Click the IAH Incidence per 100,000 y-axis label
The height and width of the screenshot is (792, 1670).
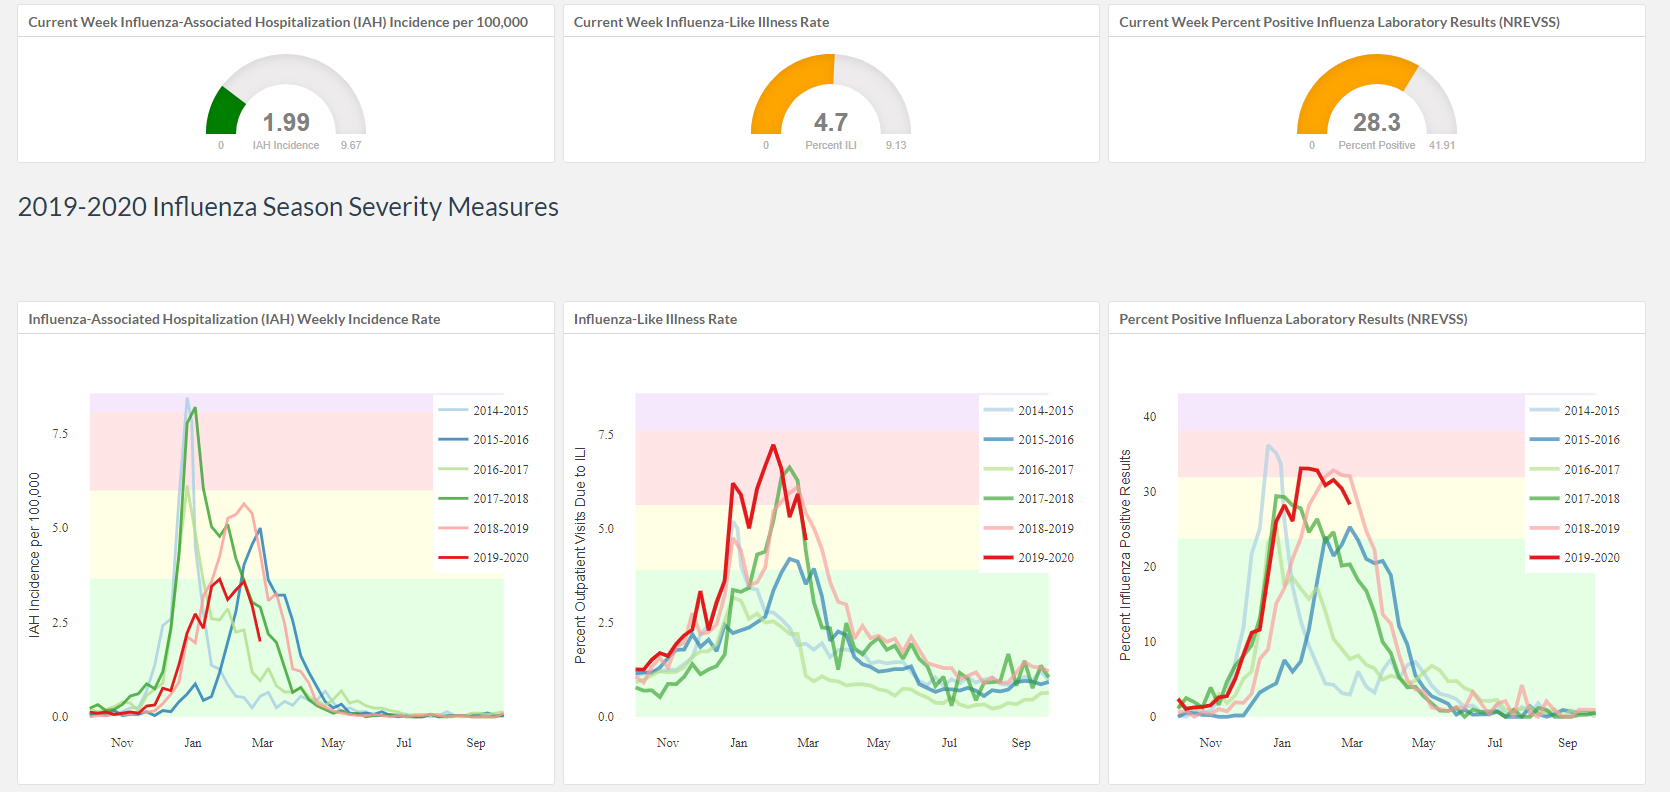(x=34, y=555)
